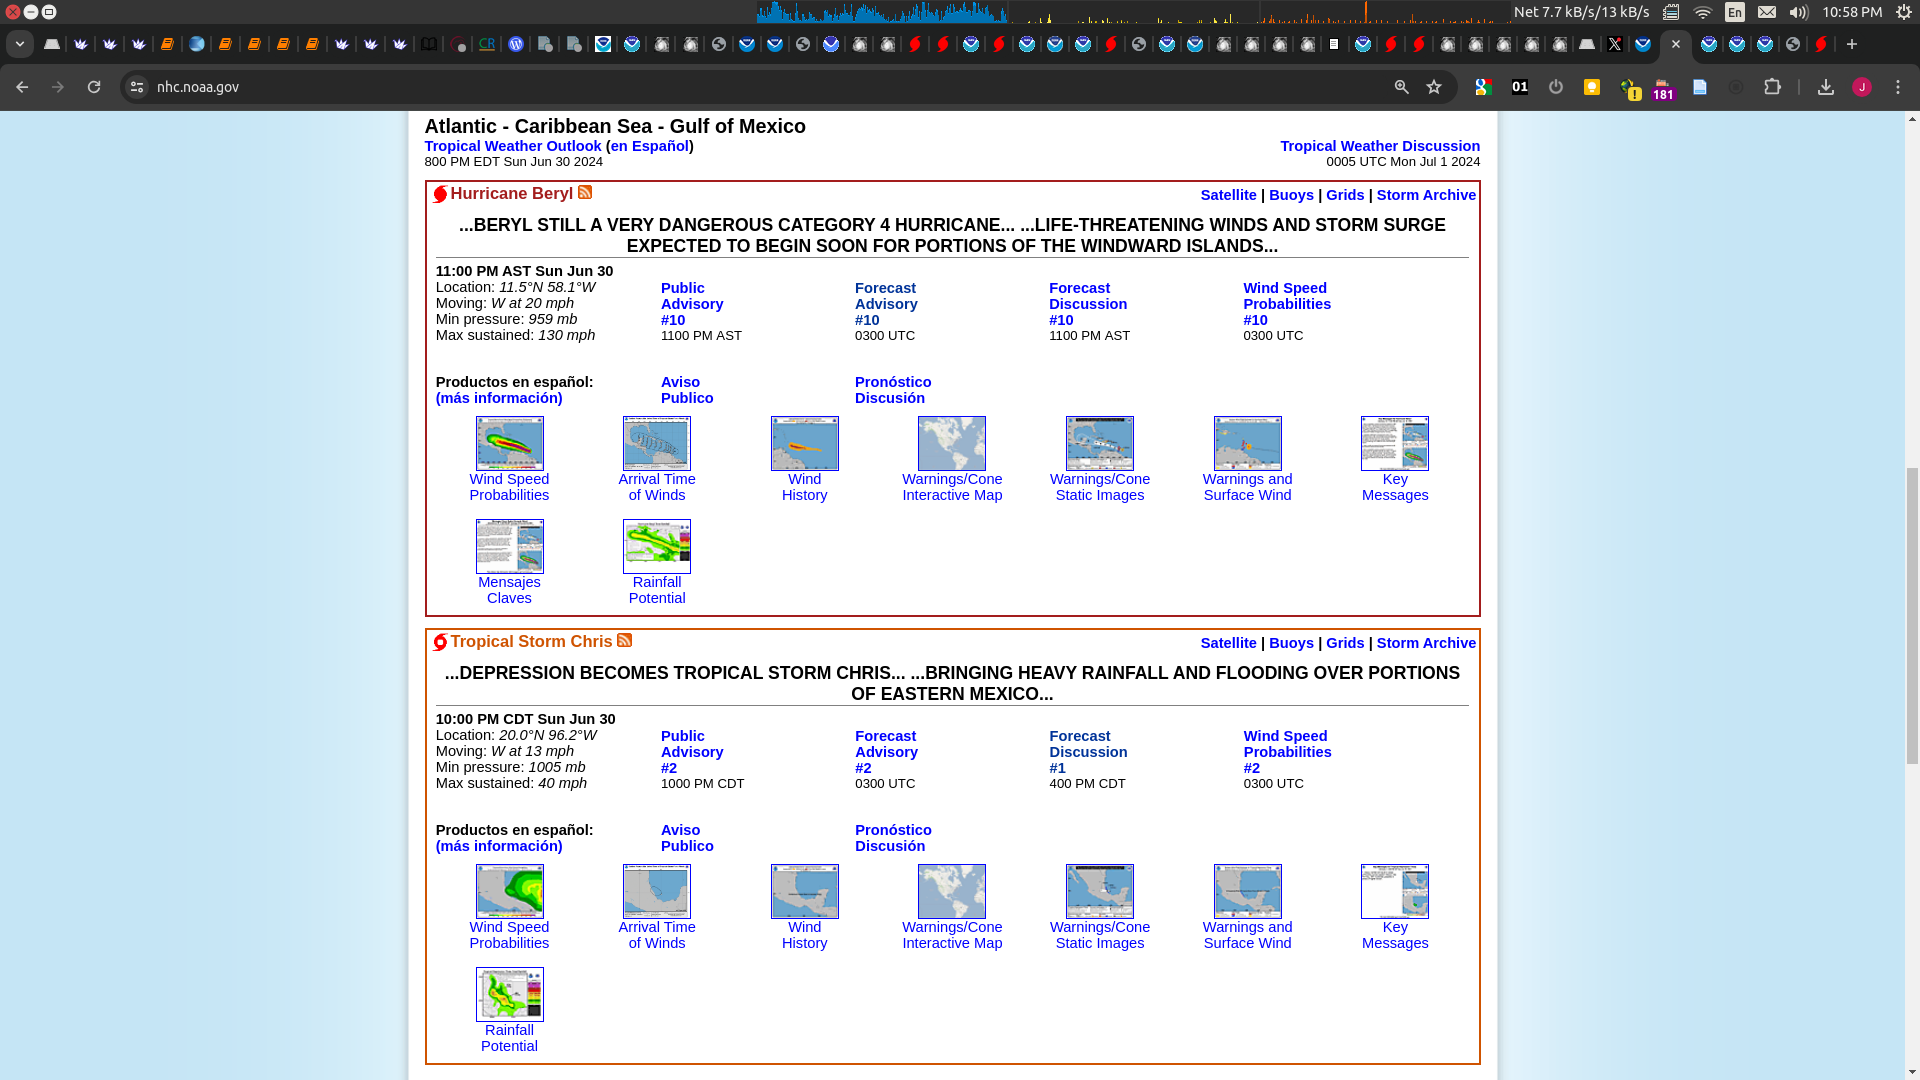Expand the tab search dropdown arrow

pyautogui.click(x=20, y=44)
